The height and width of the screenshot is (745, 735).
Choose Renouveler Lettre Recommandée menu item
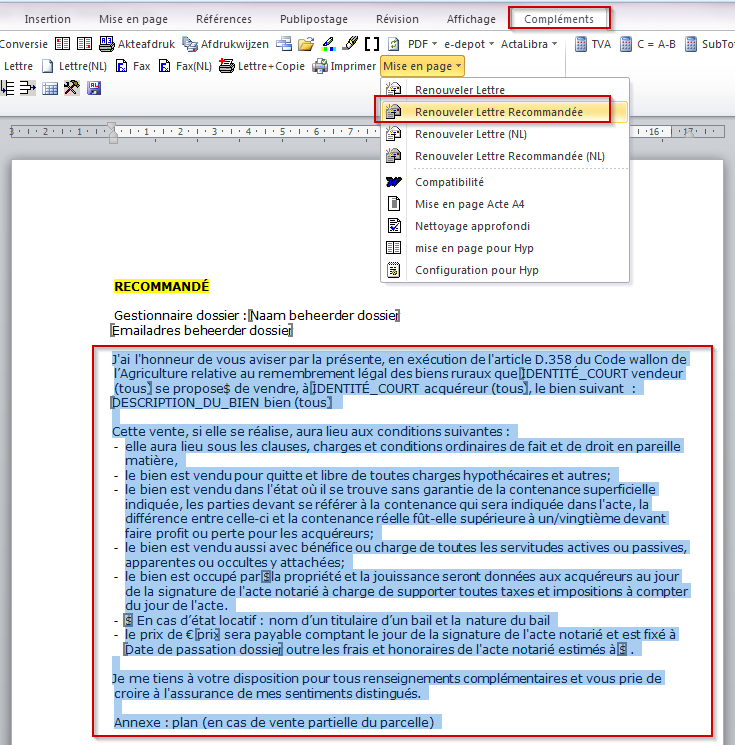(x=505, y=112)
